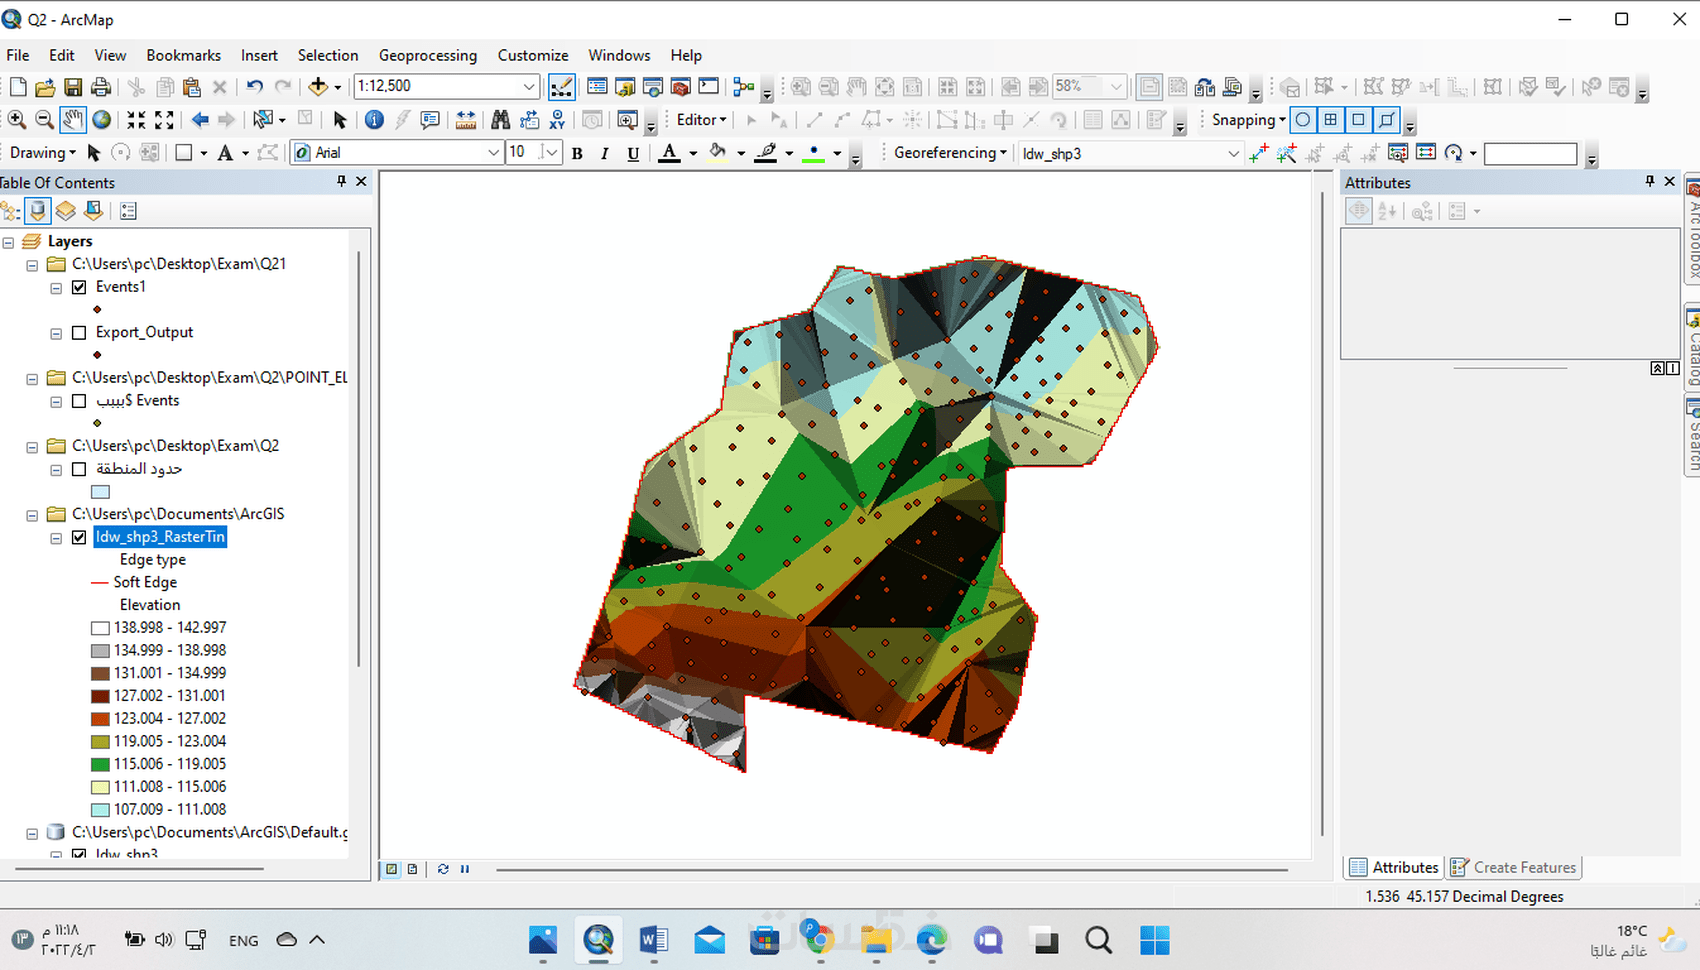1700x970 pixels.
Task: Zoom to Full Extent globe icon
Action: pyautogui.click(x=102, y=120)
